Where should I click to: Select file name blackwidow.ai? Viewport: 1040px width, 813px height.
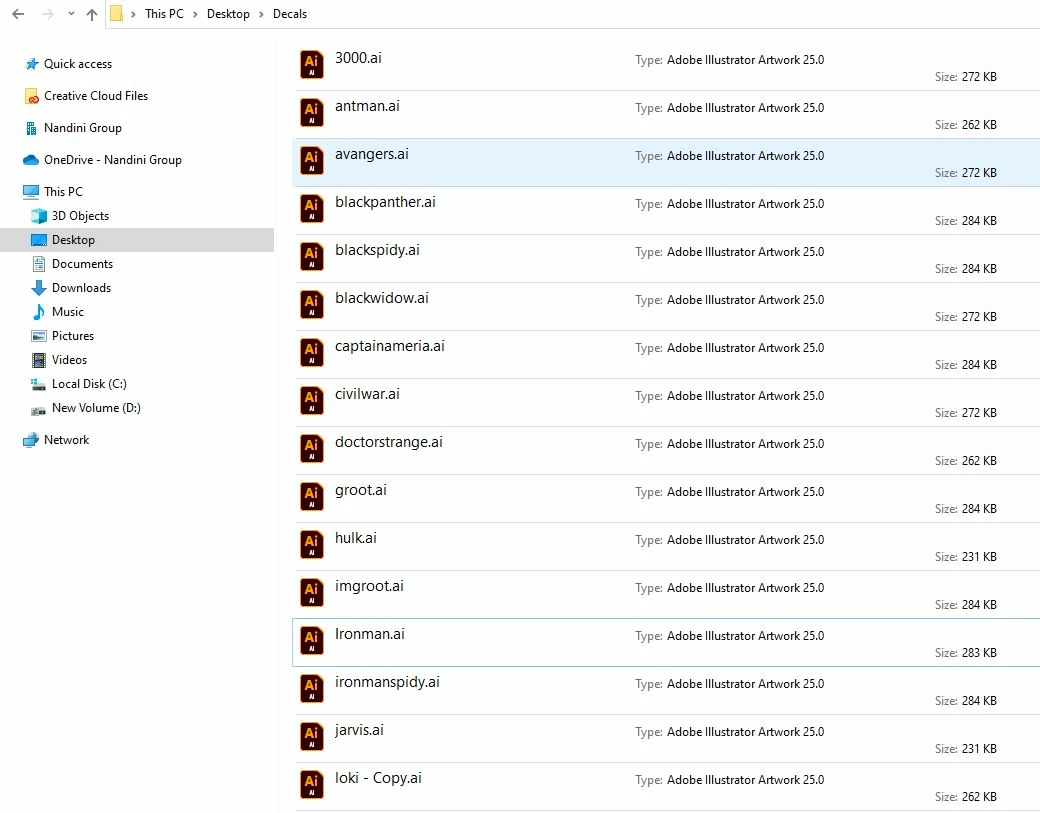(x=382, y=298)
